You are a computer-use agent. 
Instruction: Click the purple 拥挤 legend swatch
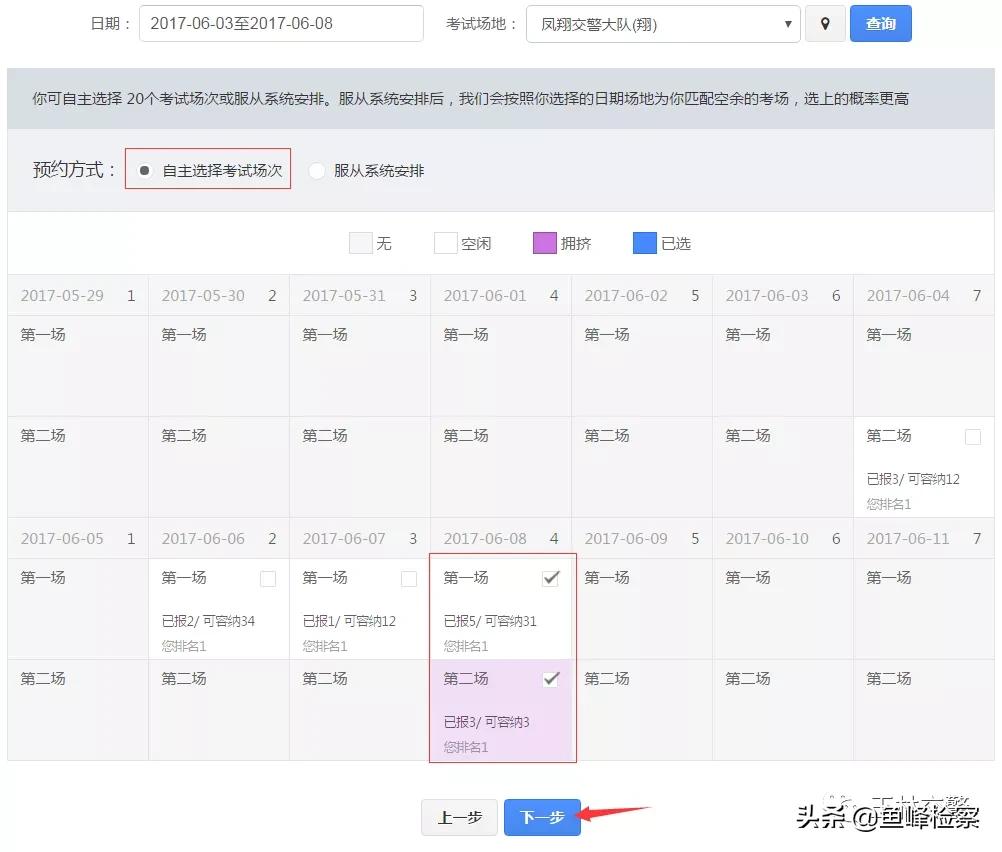pyautogui.click(x=544, y=242)
